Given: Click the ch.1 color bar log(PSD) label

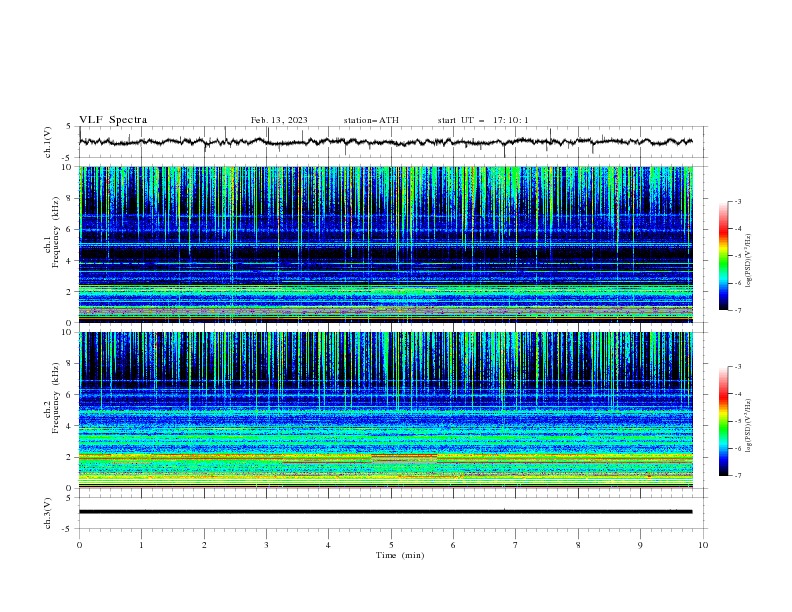Looking at the screenshot, I should [749, 261].
